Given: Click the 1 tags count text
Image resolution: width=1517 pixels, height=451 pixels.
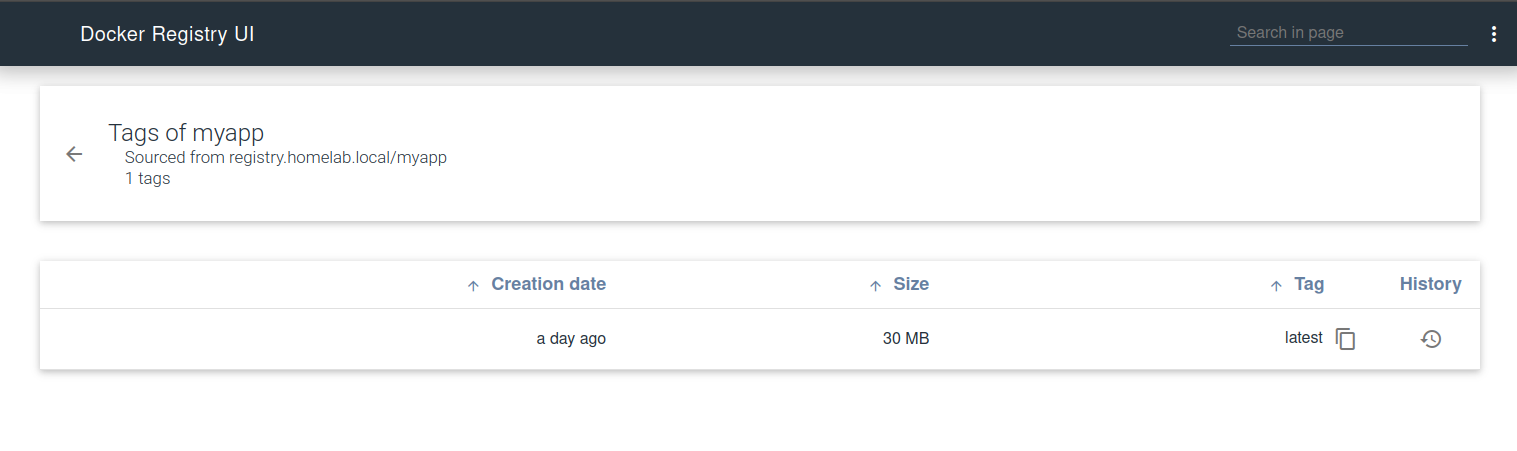Looking at the screenshot, I should (x=147, y=179).
